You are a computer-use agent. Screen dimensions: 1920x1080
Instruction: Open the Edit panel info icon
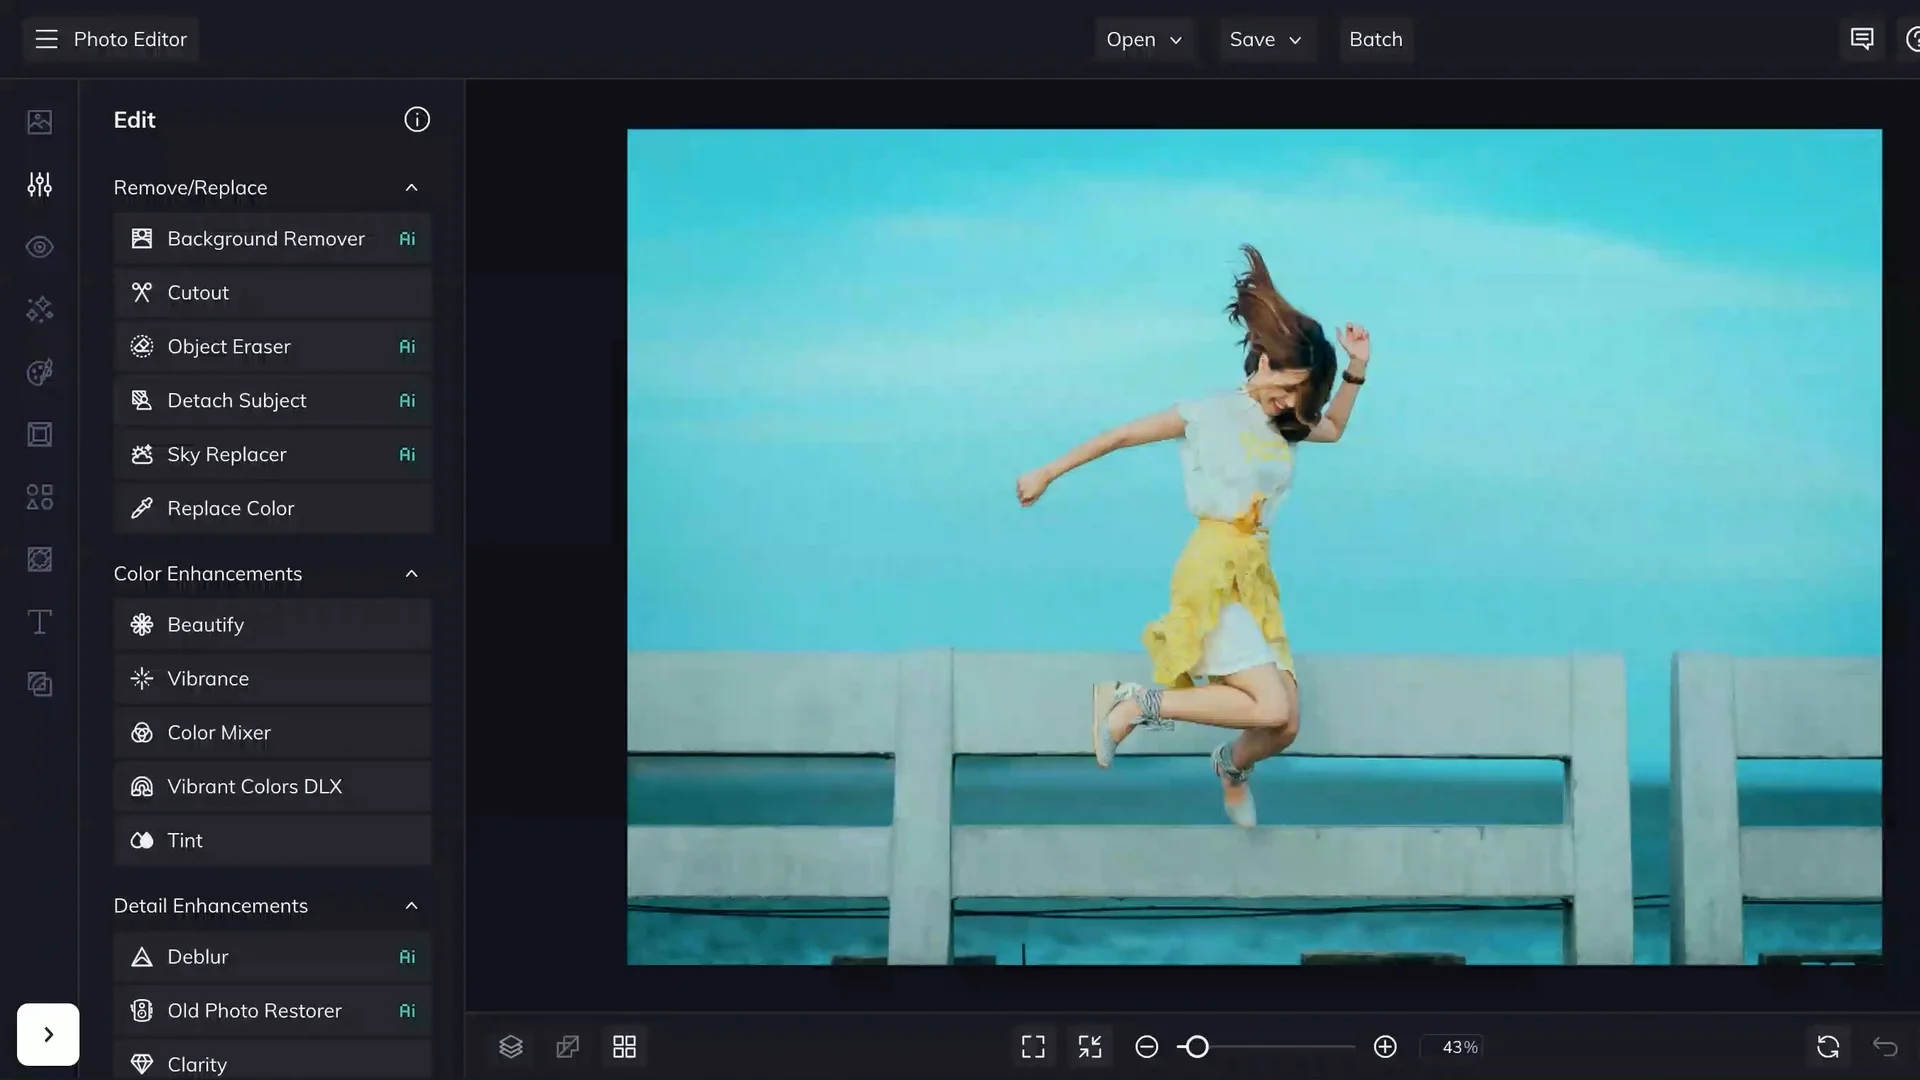[x=417, y=120]
